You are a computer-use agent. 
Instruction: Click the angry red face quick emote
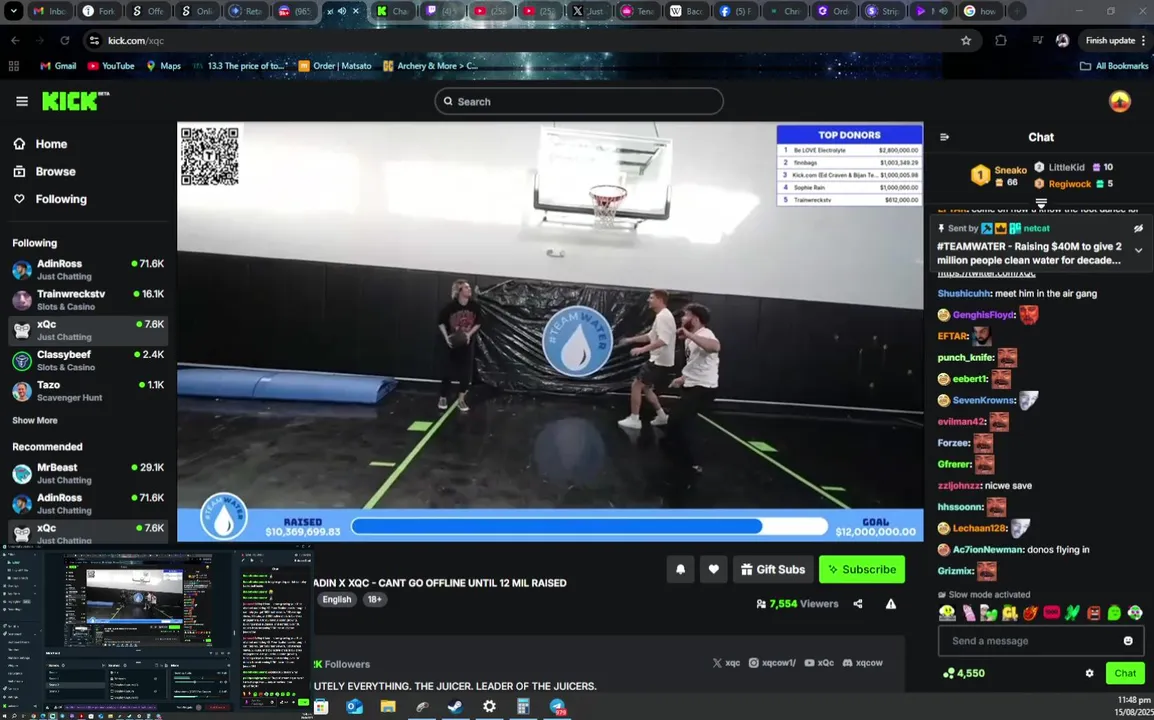1094,613
